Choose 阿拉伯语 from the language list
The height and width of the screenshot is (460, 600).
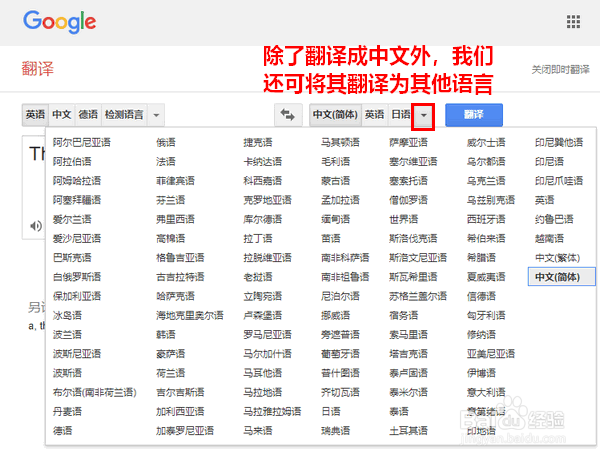pos(72,162)
